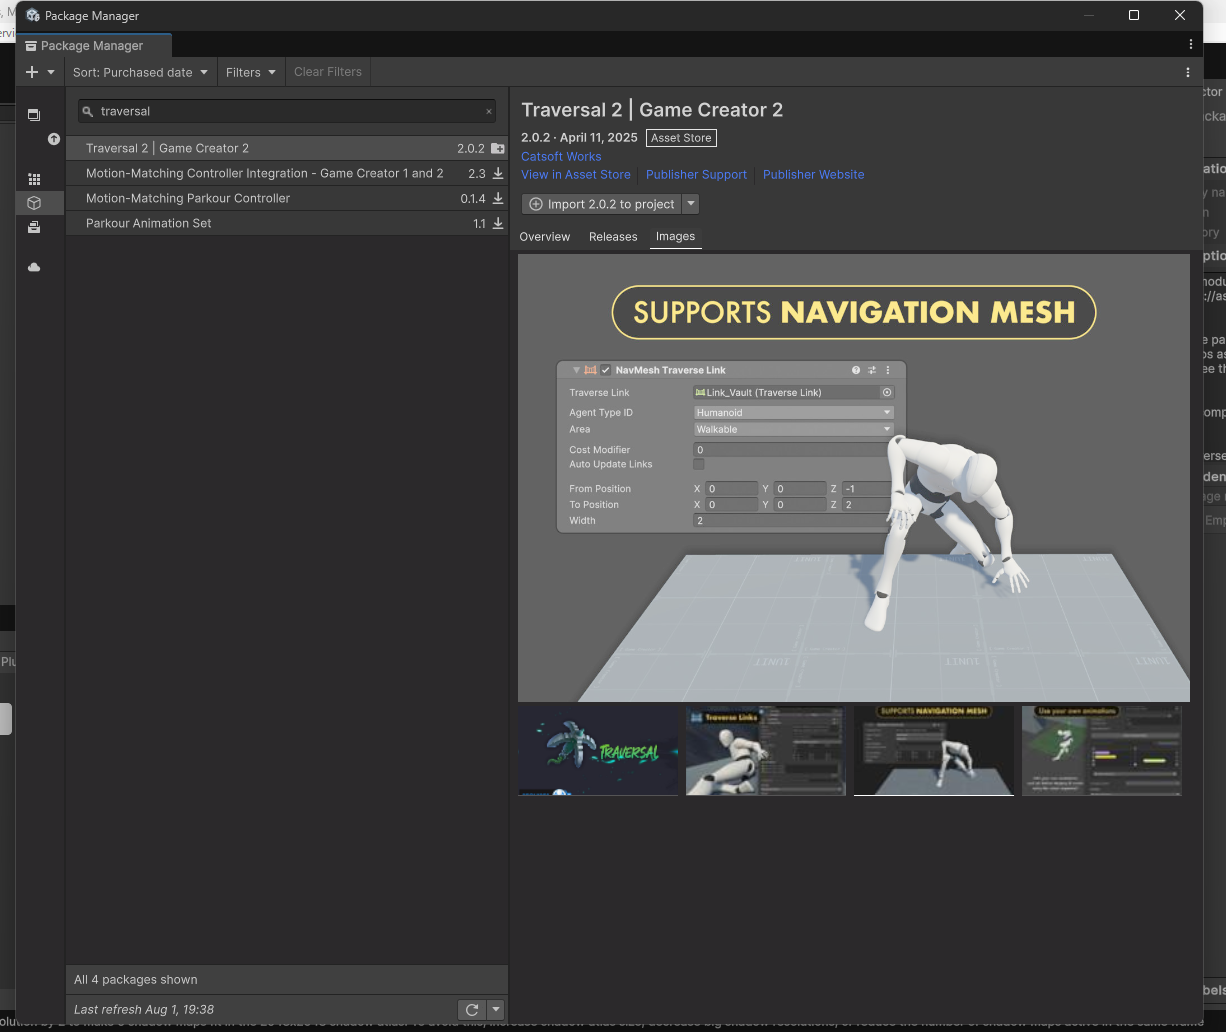Screen dimensions: 1226x1032
Task: Expand the Import button dropdown arrow
Action: click(x=690, y=204)
